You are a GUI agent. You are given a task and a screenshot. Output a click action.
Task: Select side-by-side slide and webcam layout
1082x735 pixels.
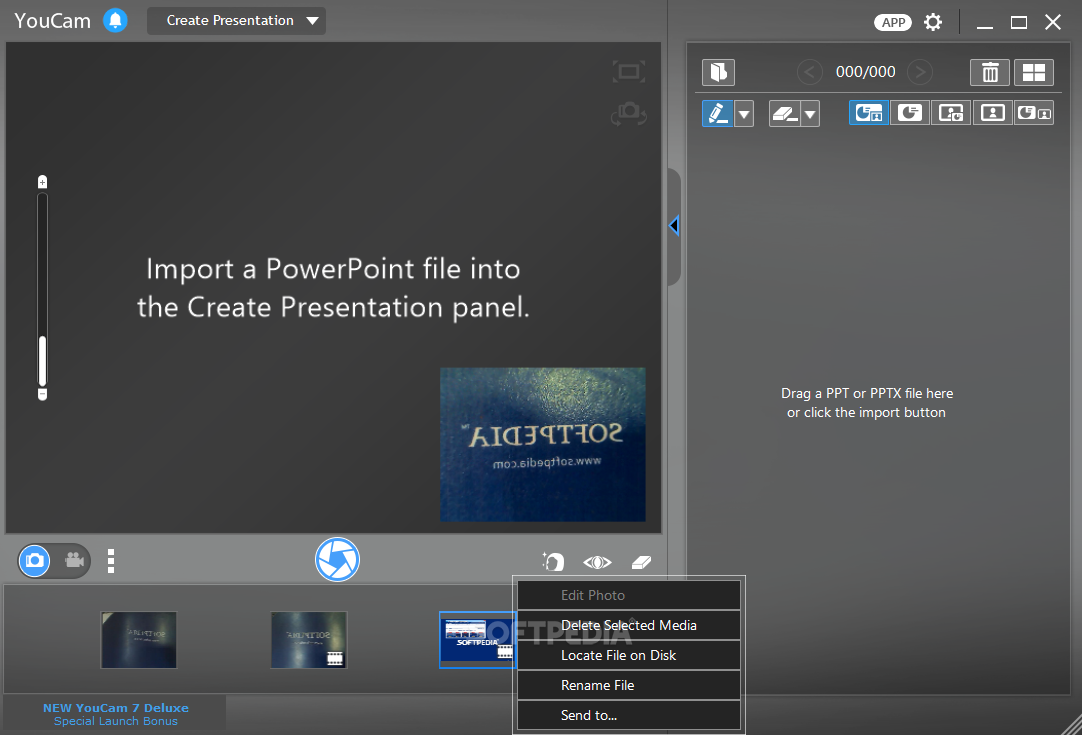(1034, 112)
